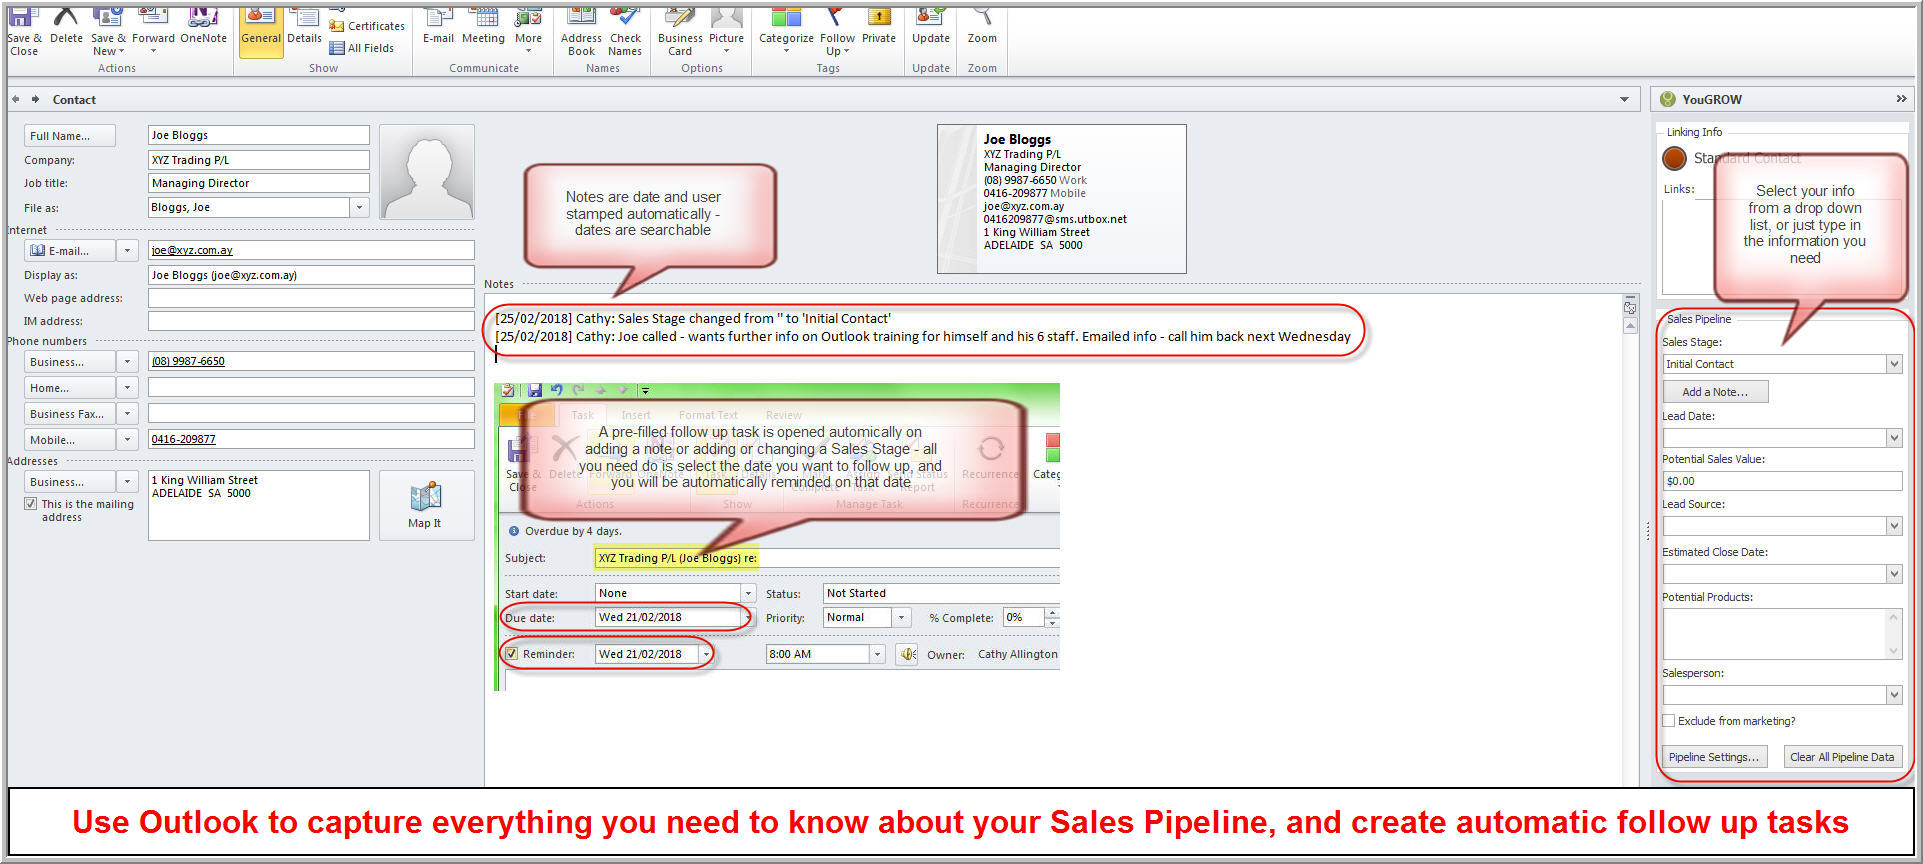This screenshot has height=864, width=1923.
Task: Open Joe Bloggs business card preview
Action: pyautogui.click(x=1061, y=199)
